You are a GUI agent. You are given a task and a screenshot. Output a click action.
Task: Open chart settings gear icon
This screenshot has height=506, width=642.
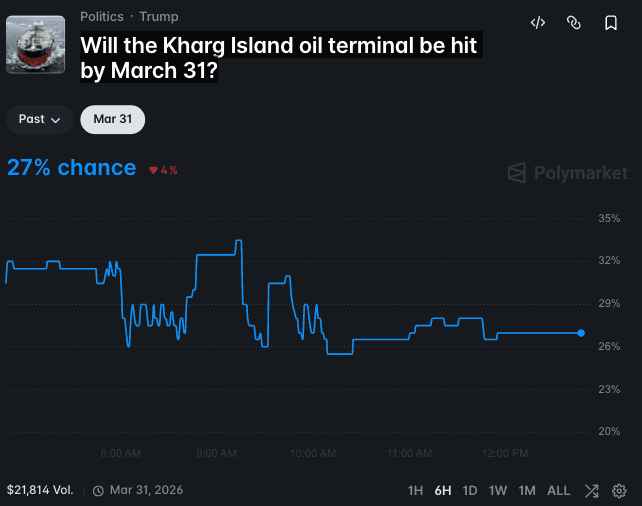[619, 491]
